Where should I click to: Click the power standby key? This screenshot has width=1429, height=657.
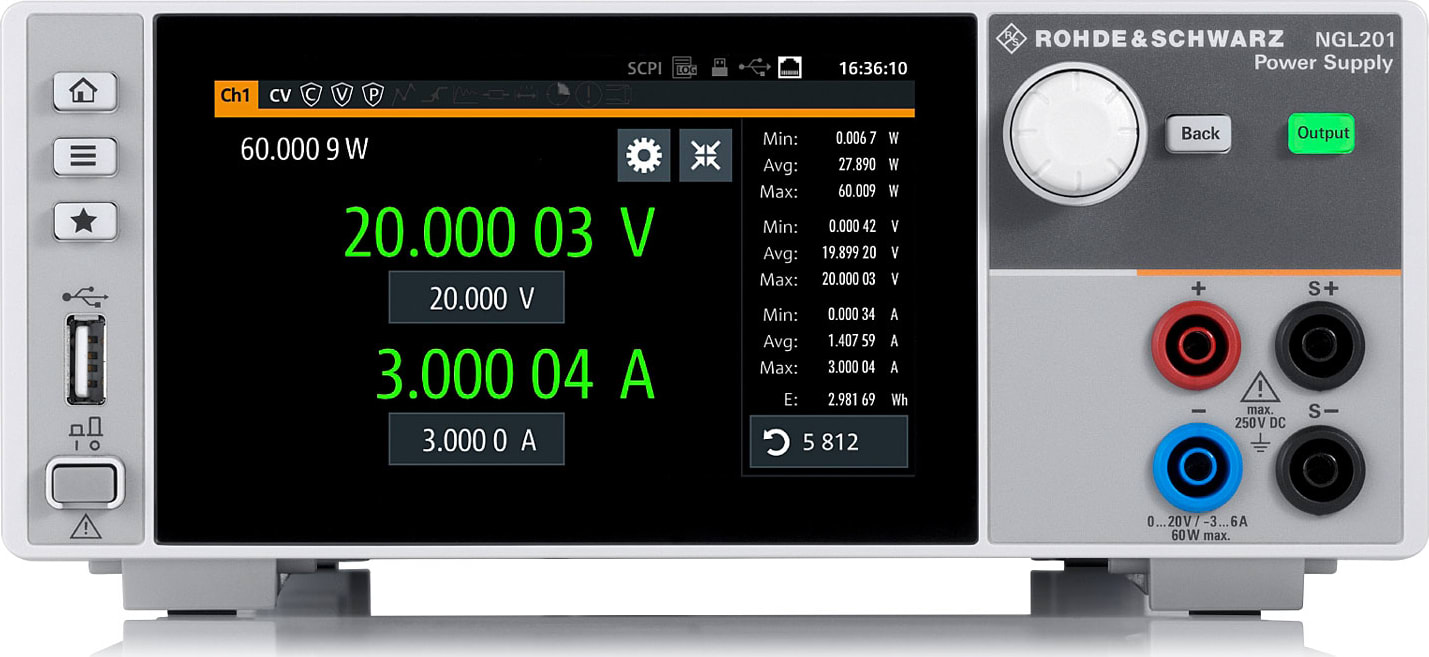click(x=85, y=484)
